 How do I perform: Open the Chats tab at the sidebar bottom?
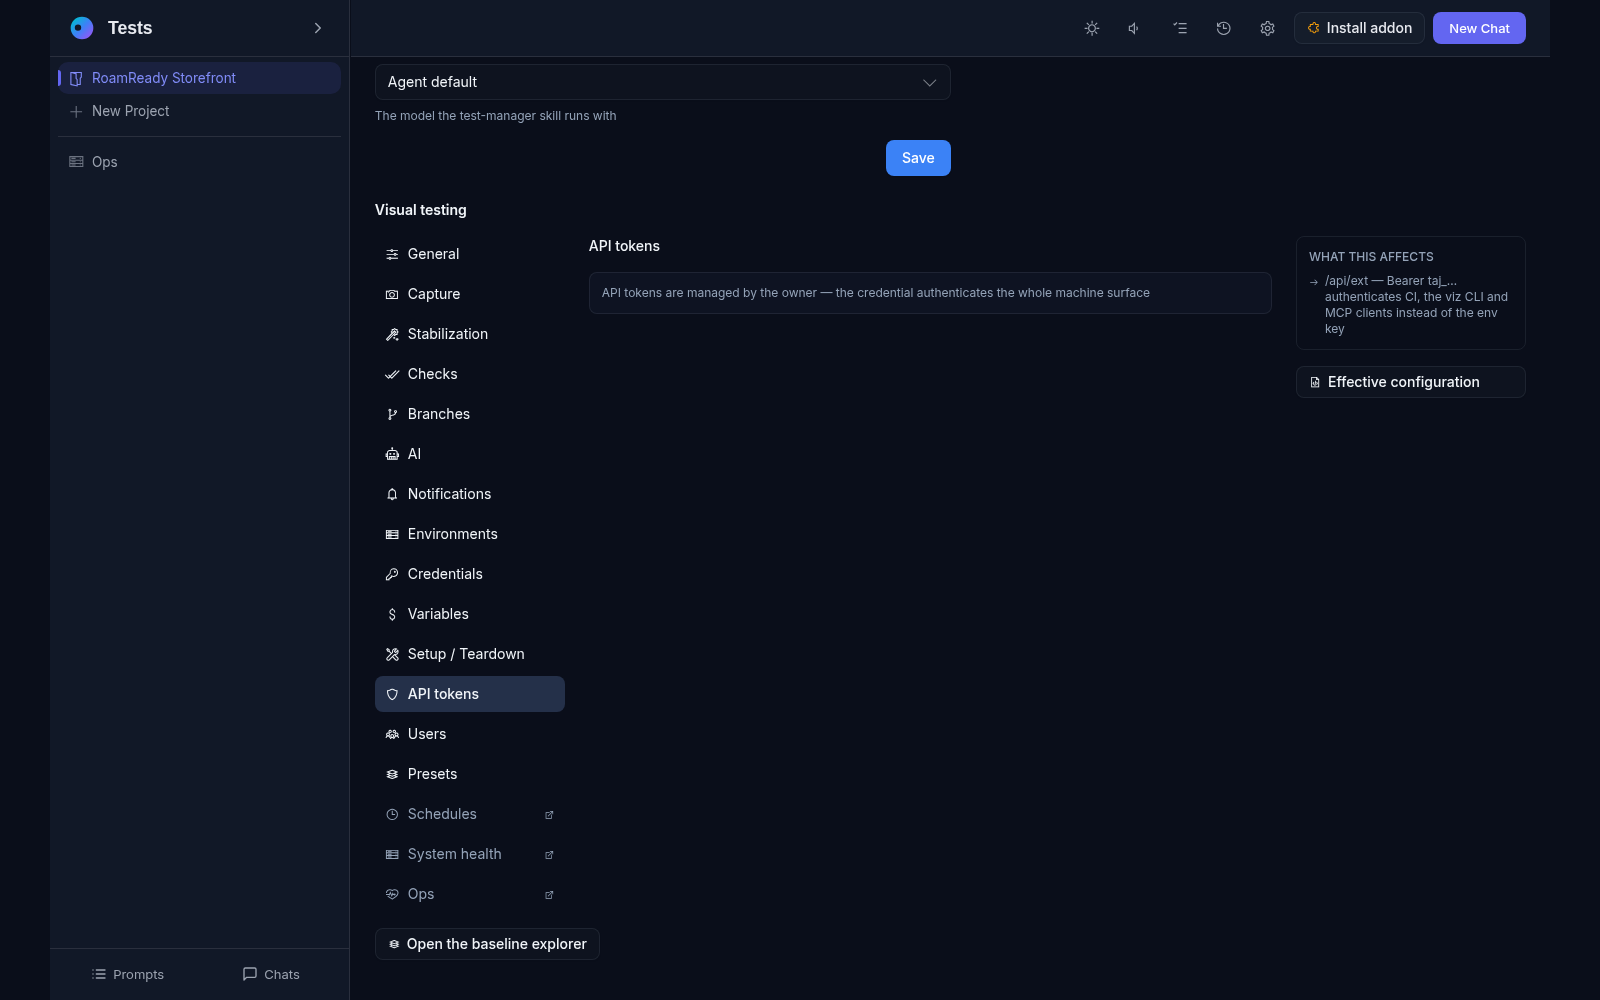[271, 974]
